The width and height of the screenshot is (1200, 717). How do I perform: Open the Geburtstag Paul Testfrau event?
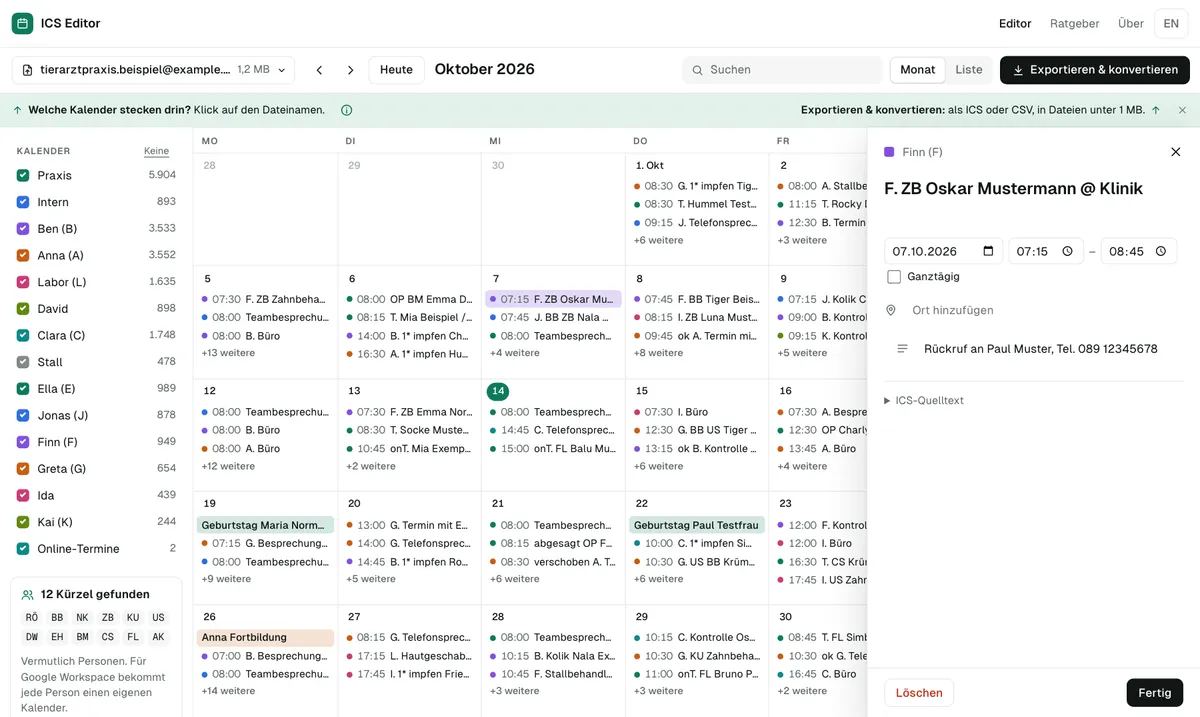697,525
